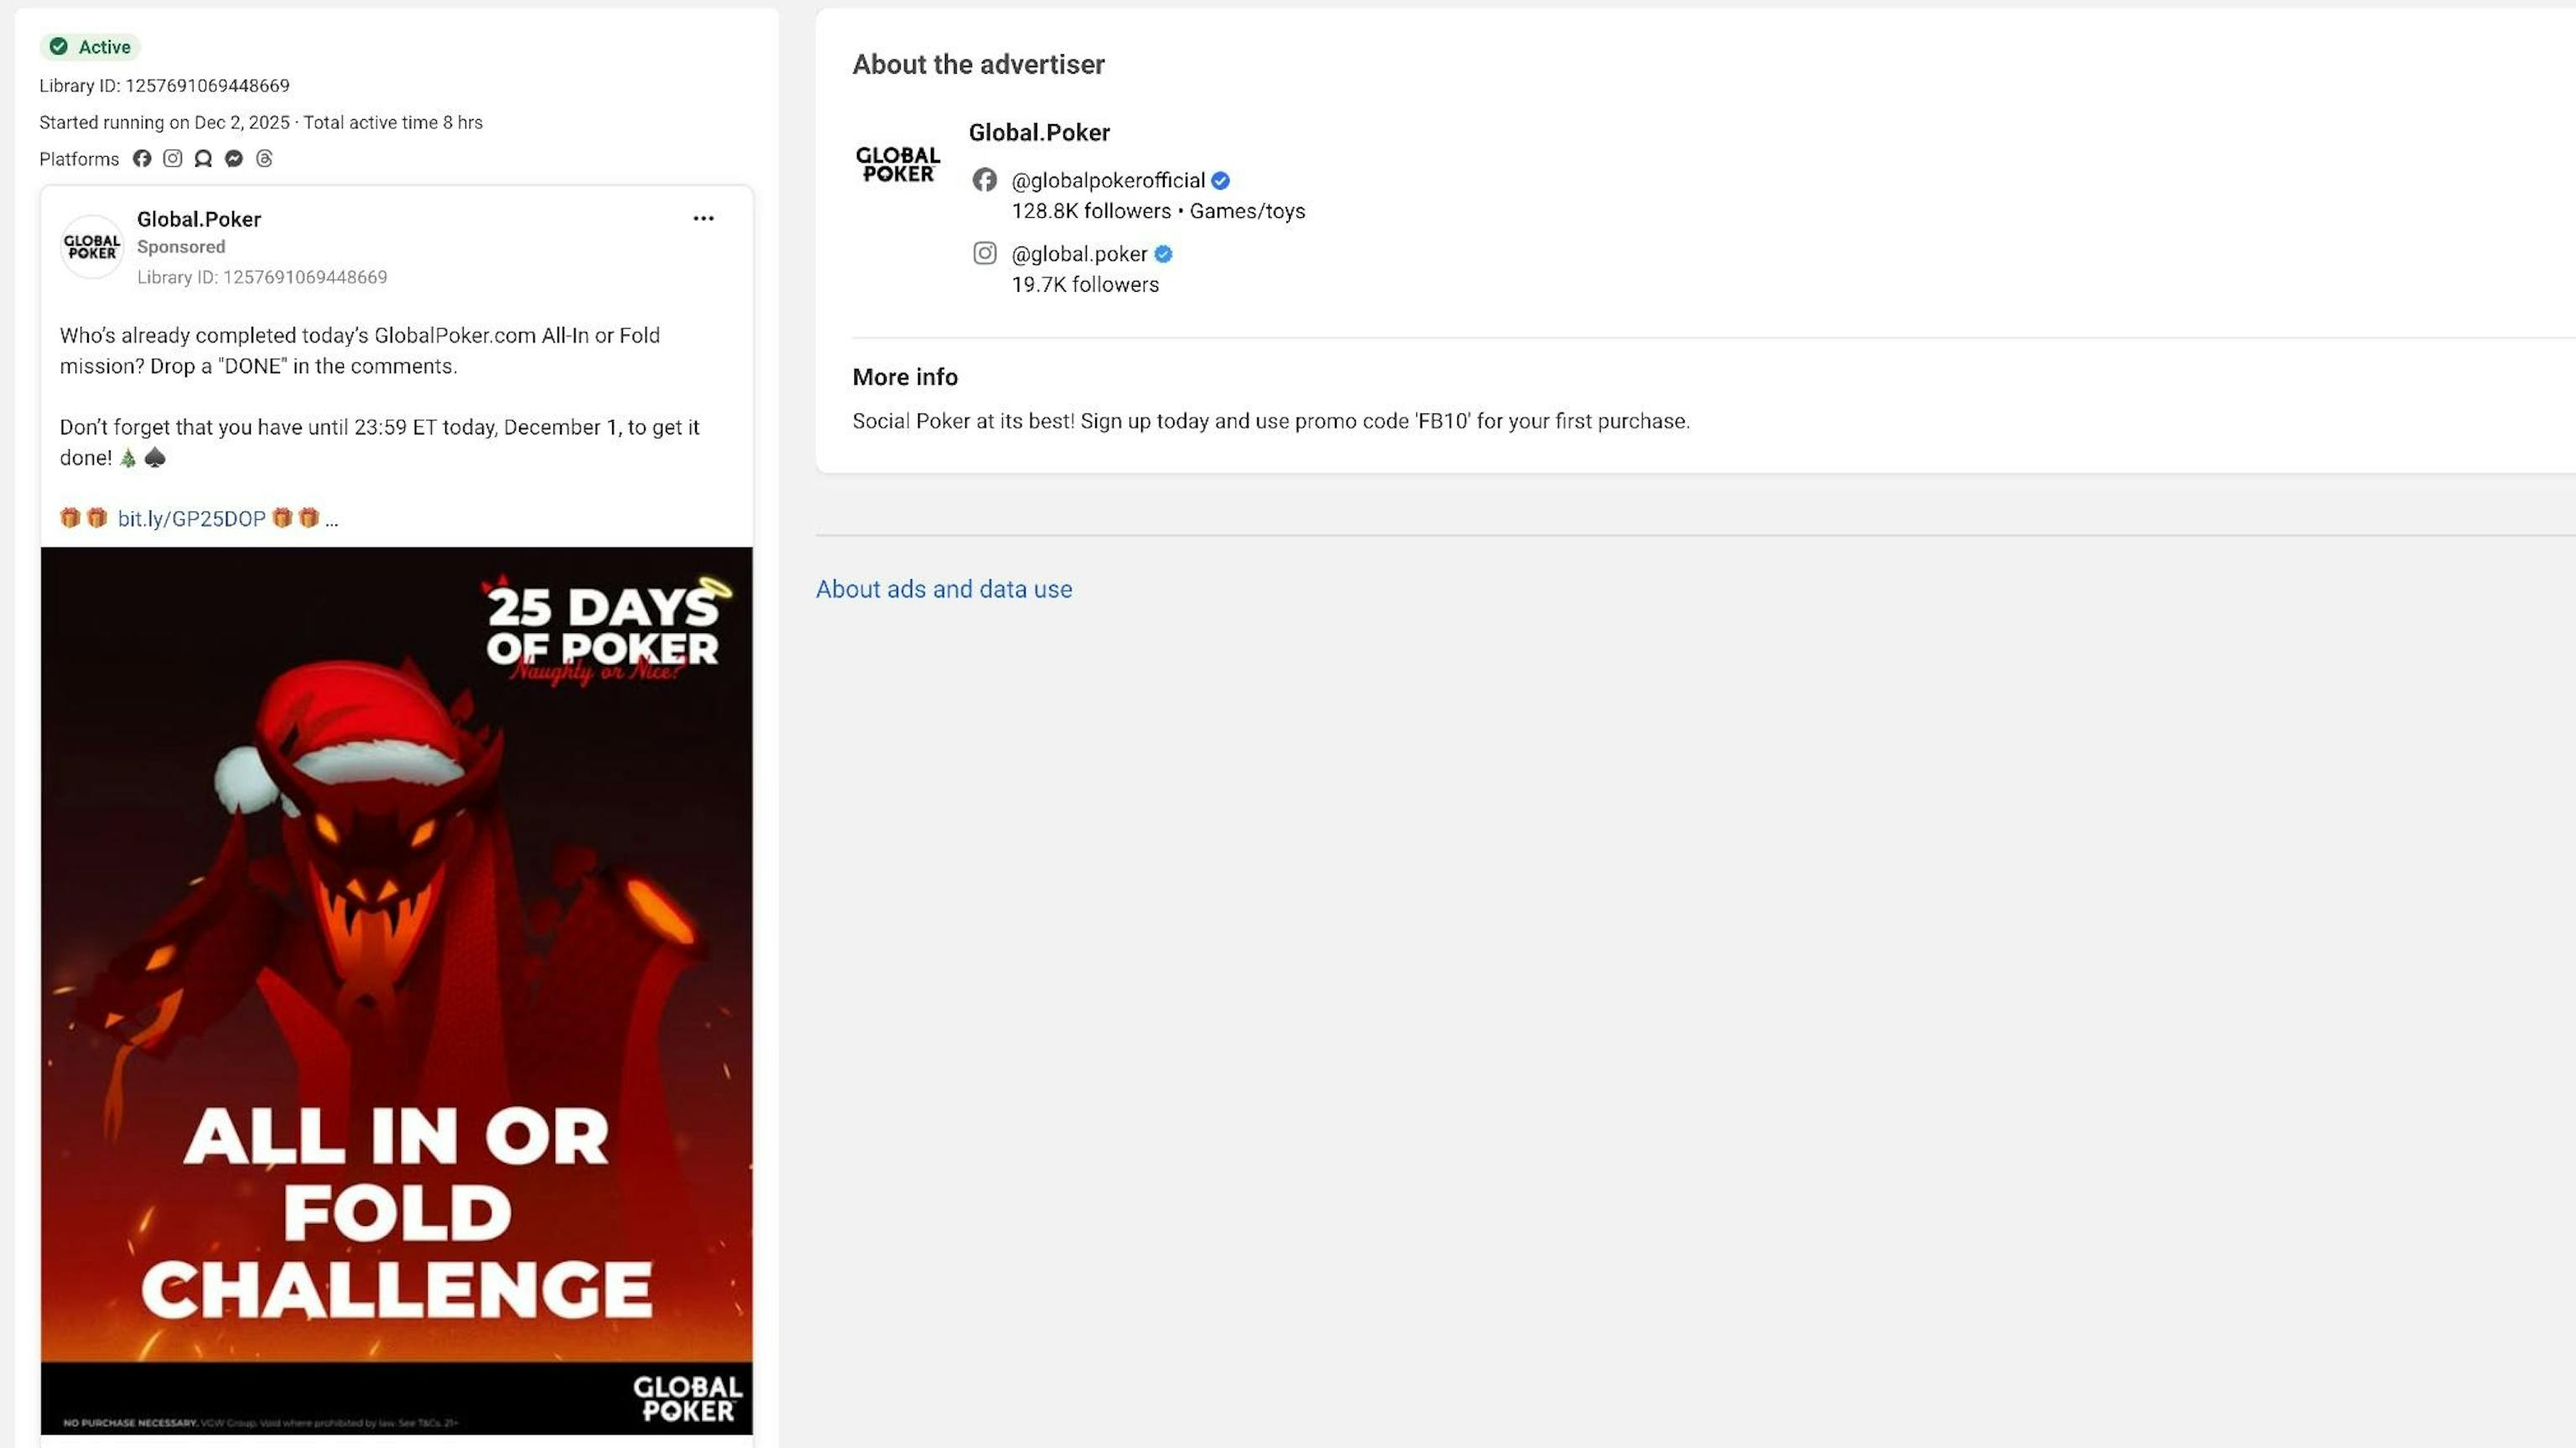Click Facebook icon beside @globalpokerofficial
The width and height of the screenshot is (2576, 1448).
point(985,180)
